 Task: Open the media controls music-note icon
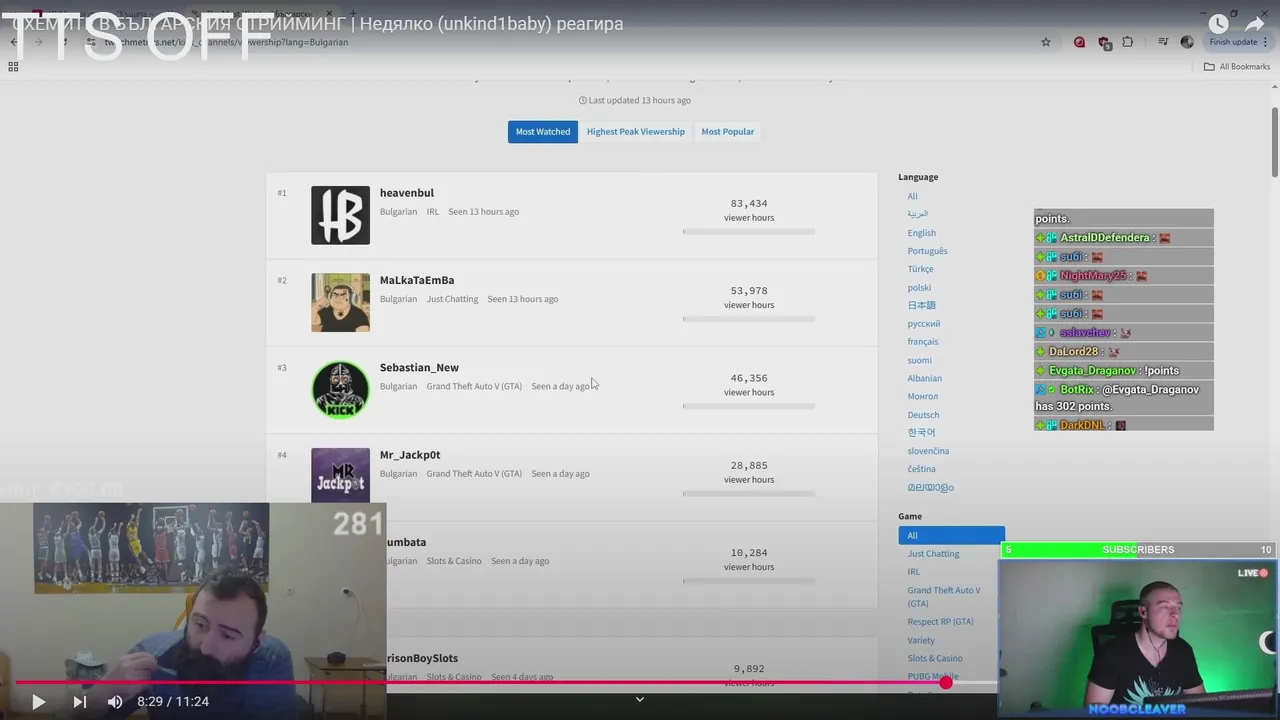point(1163,42)
